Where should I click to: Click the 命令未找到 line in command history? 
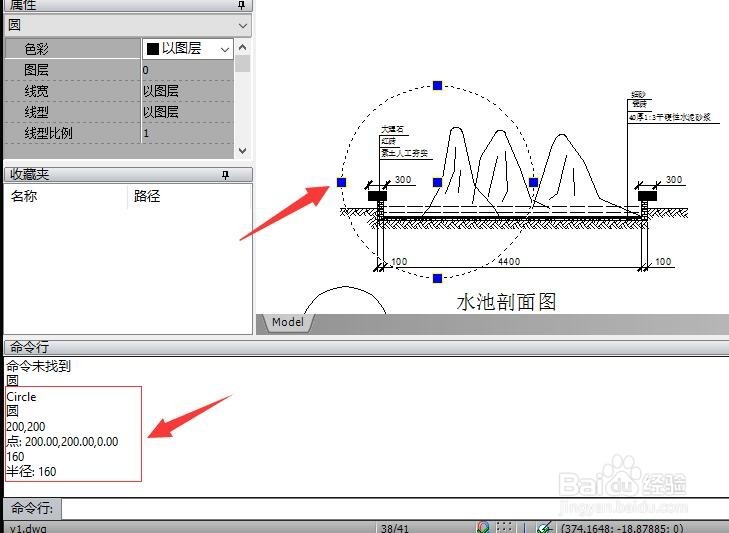click(39, 366)
